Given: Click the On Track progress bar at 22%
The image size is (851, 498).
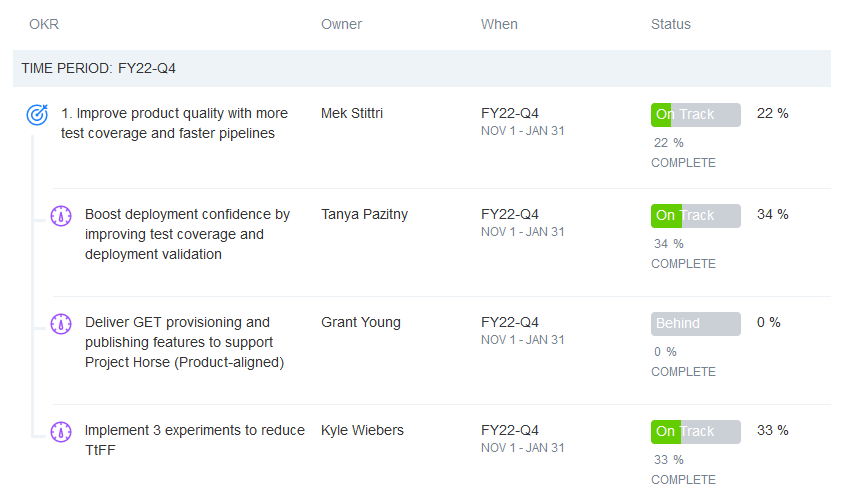Looking at the screenshot, I should click(695, 114).
